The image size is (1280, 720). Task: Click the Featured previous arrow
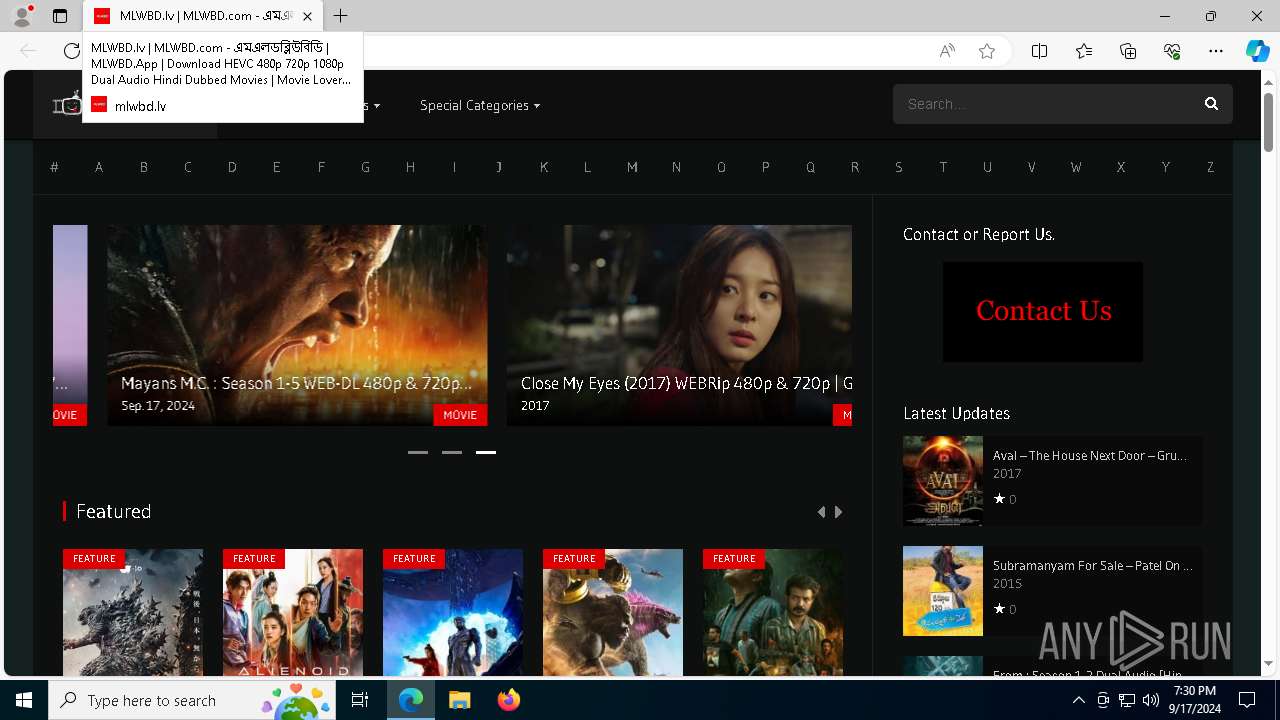pyautogui.click(x=821, y=512)
